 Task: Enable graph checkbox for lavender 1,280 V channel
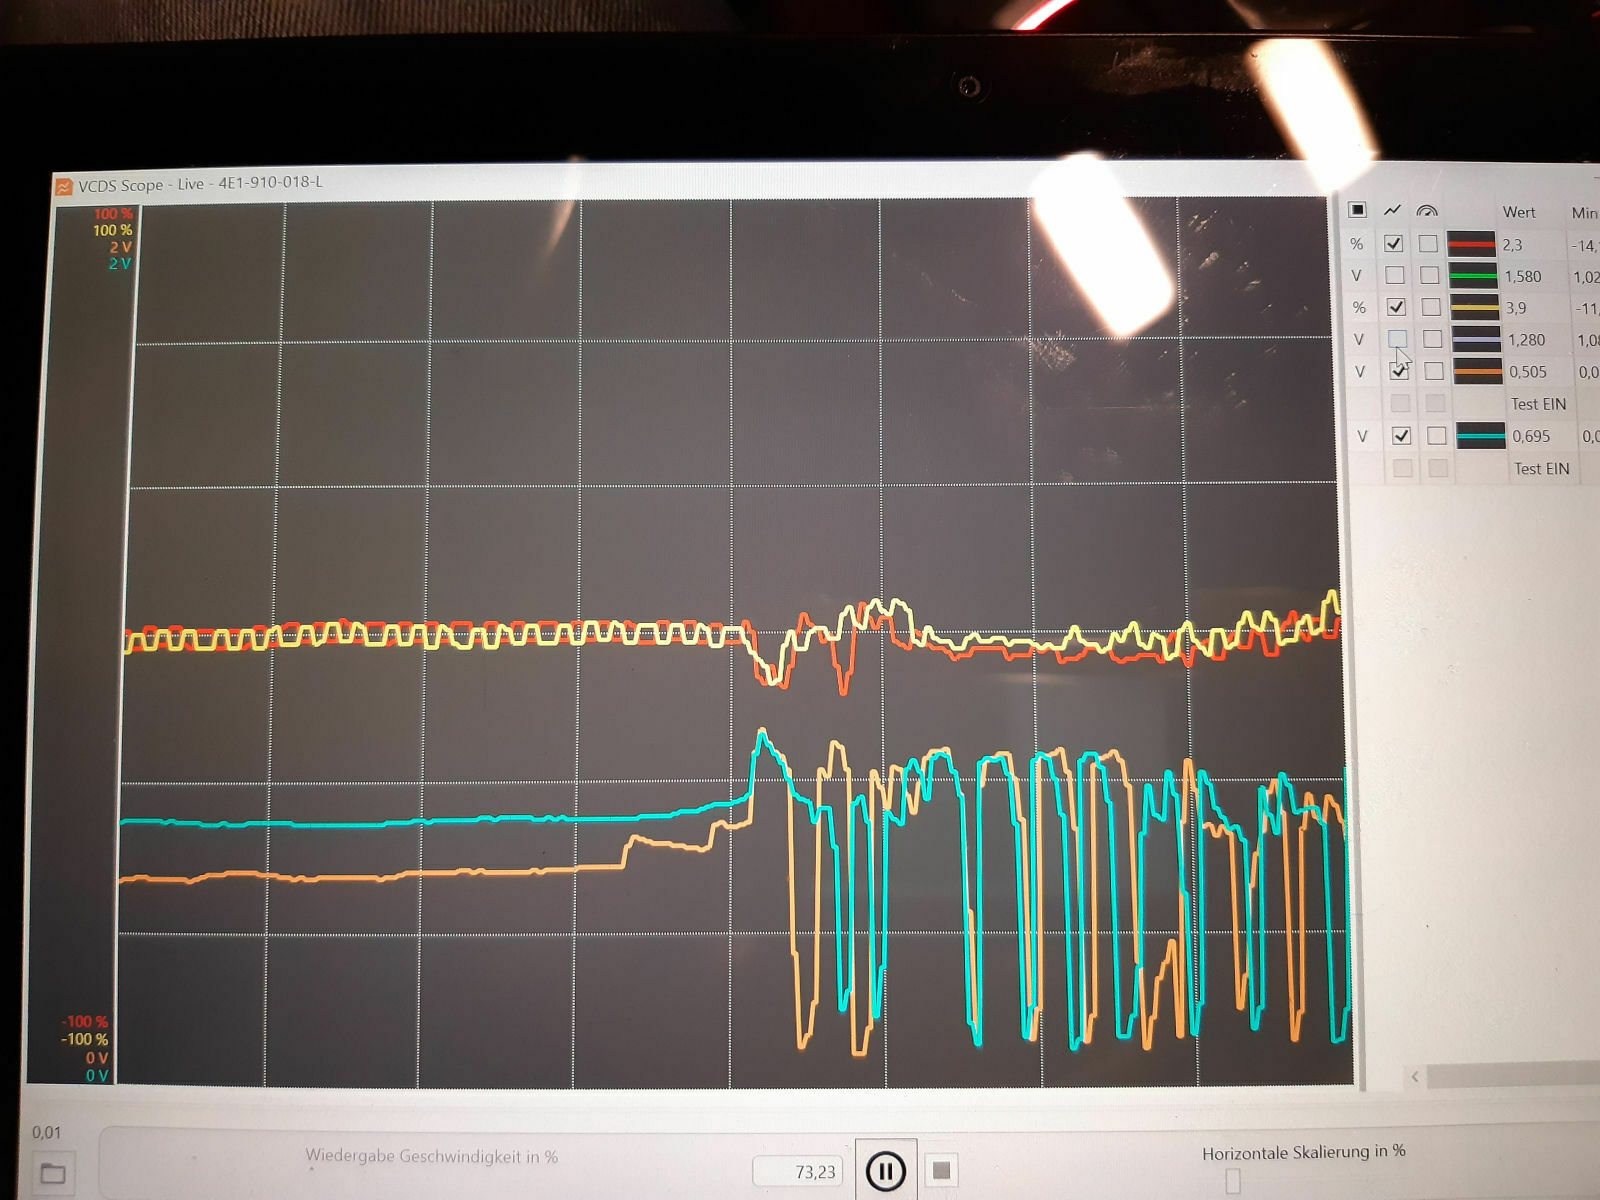coord(1397,339)
